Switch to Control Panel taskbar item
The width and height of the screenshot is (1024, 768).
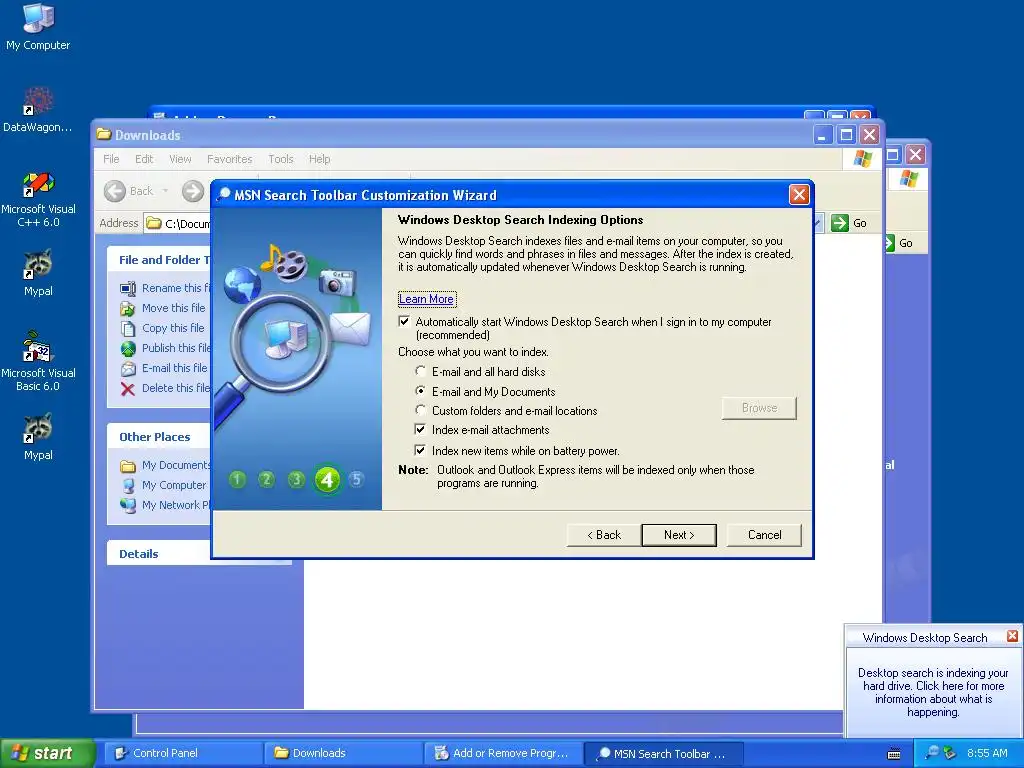[x=183, y=753]
